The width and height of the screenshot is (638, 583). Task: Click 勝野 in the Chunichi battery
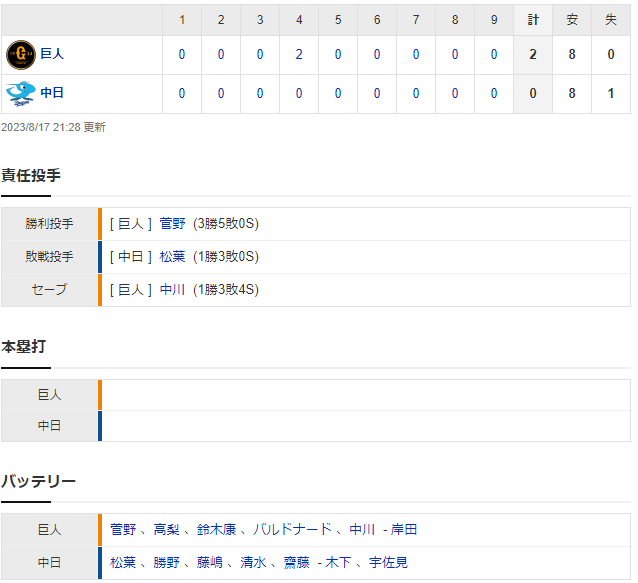coord(166,563)
